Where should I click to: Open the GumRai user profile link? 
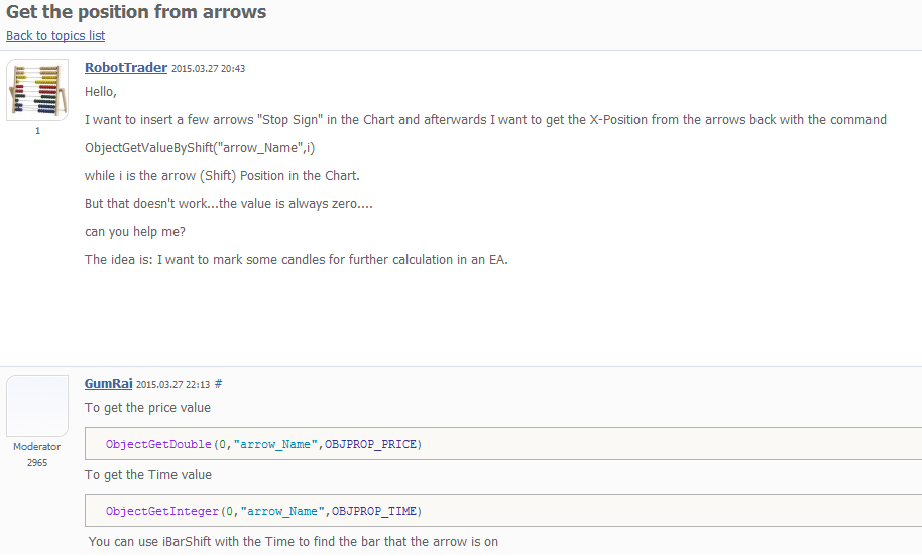[x=109, y=383]
